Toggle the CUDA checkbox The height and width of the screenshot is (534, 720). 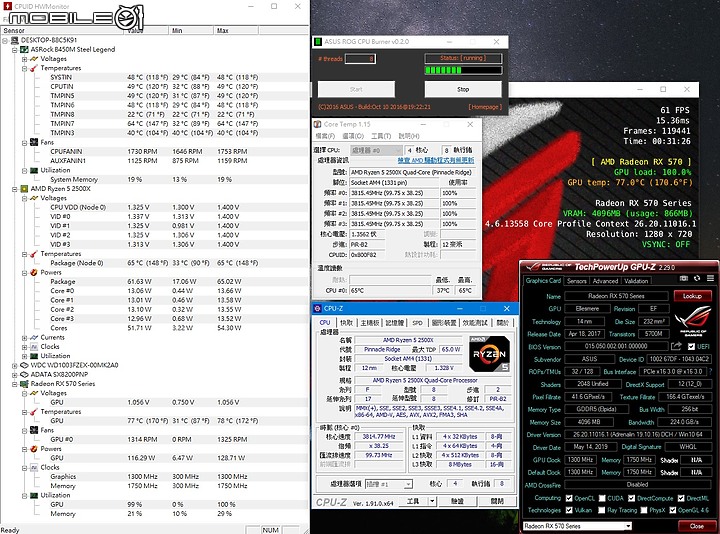tap(602, 498)
